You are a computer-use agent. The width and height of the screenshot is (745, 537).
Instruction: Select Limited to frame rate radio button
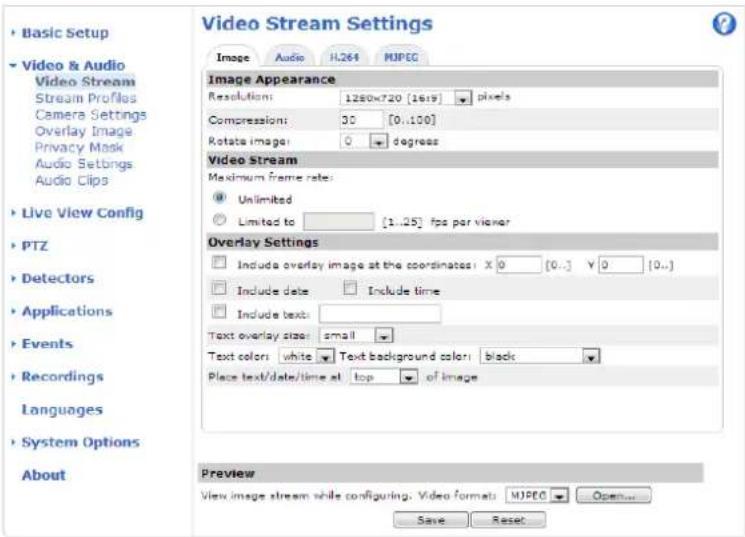coord(219,220)
